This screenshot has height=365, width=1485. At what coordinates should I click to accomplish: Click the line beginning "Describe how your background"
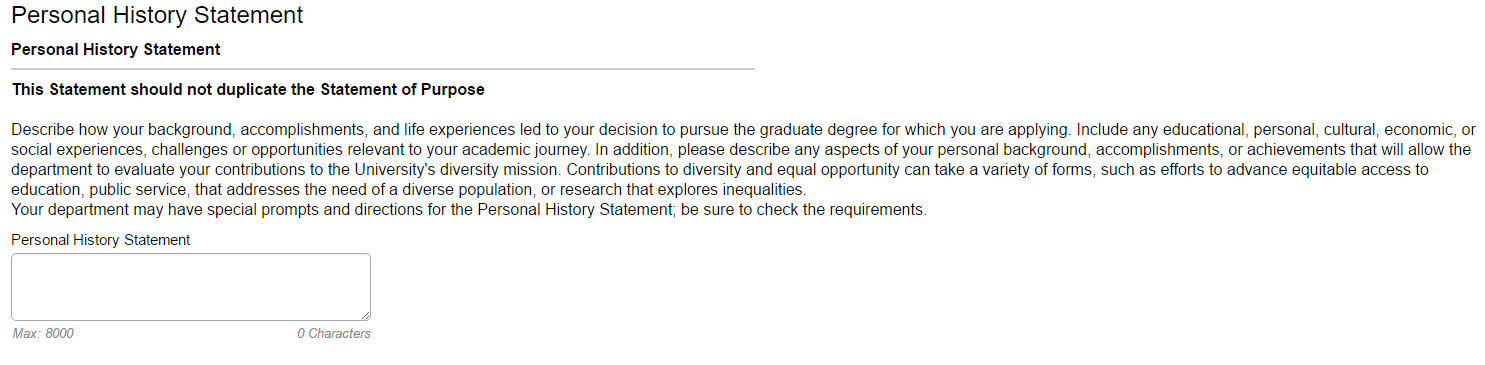743,130
